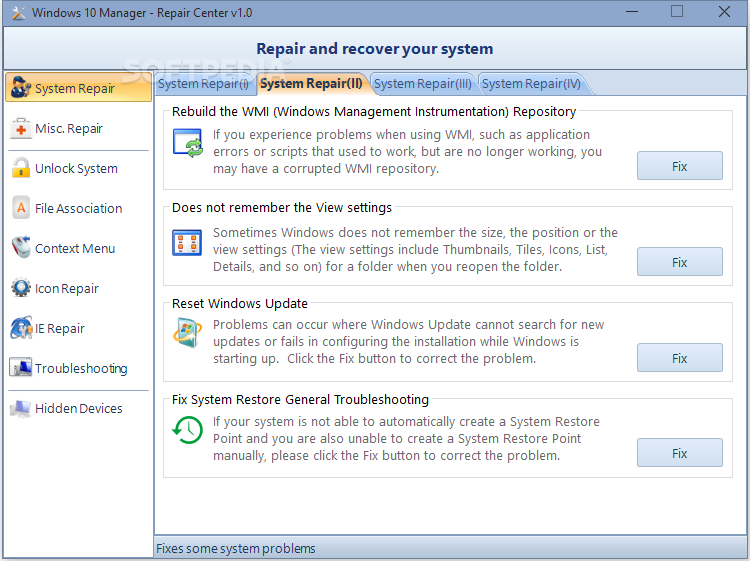
Task: Fix the WMI Repository problem
Action: (x=680, y=166)
